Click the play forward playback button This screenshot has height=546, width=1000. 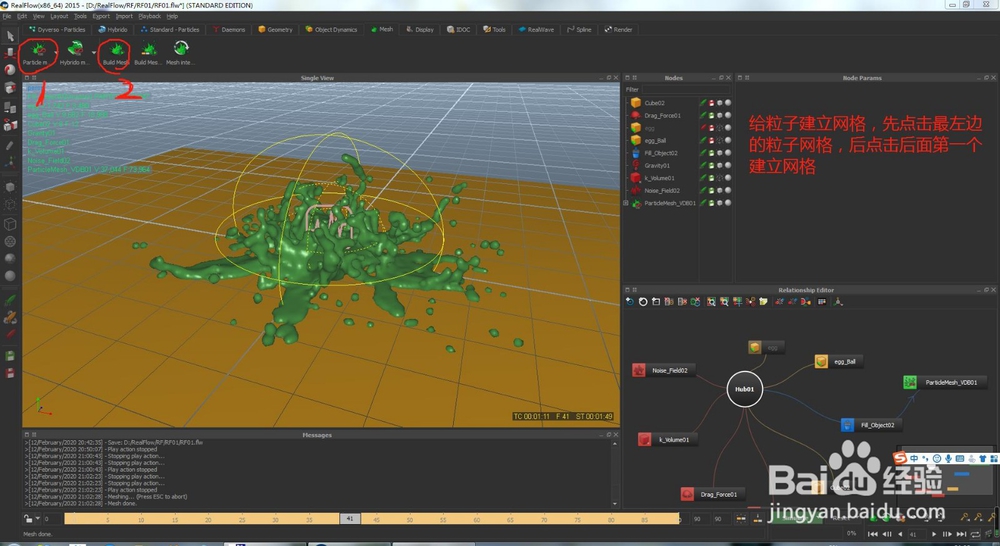934,534
